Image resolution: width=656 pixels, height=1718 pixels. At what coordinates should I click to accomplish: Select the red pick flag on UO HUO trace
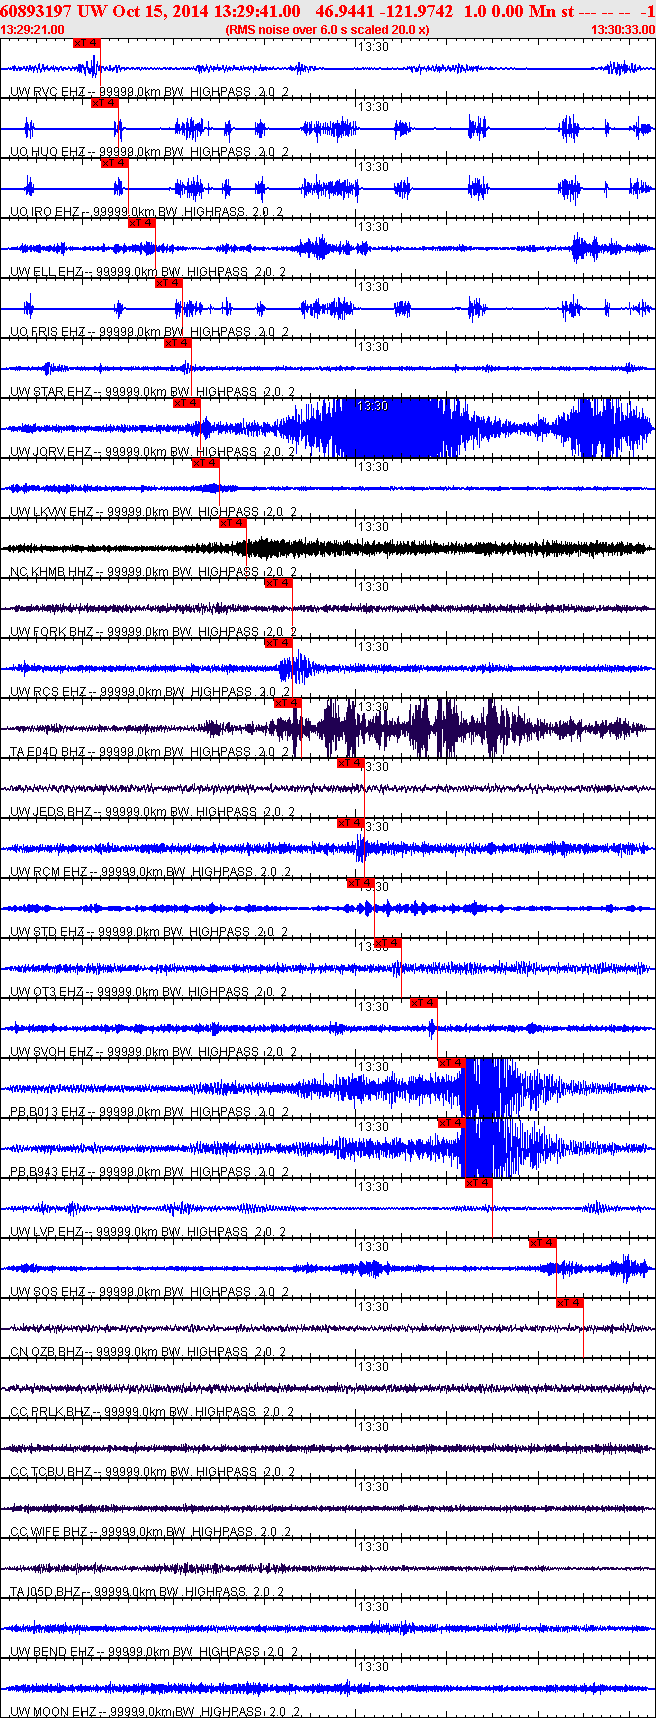pyautogui.click(x=105, y=103)
